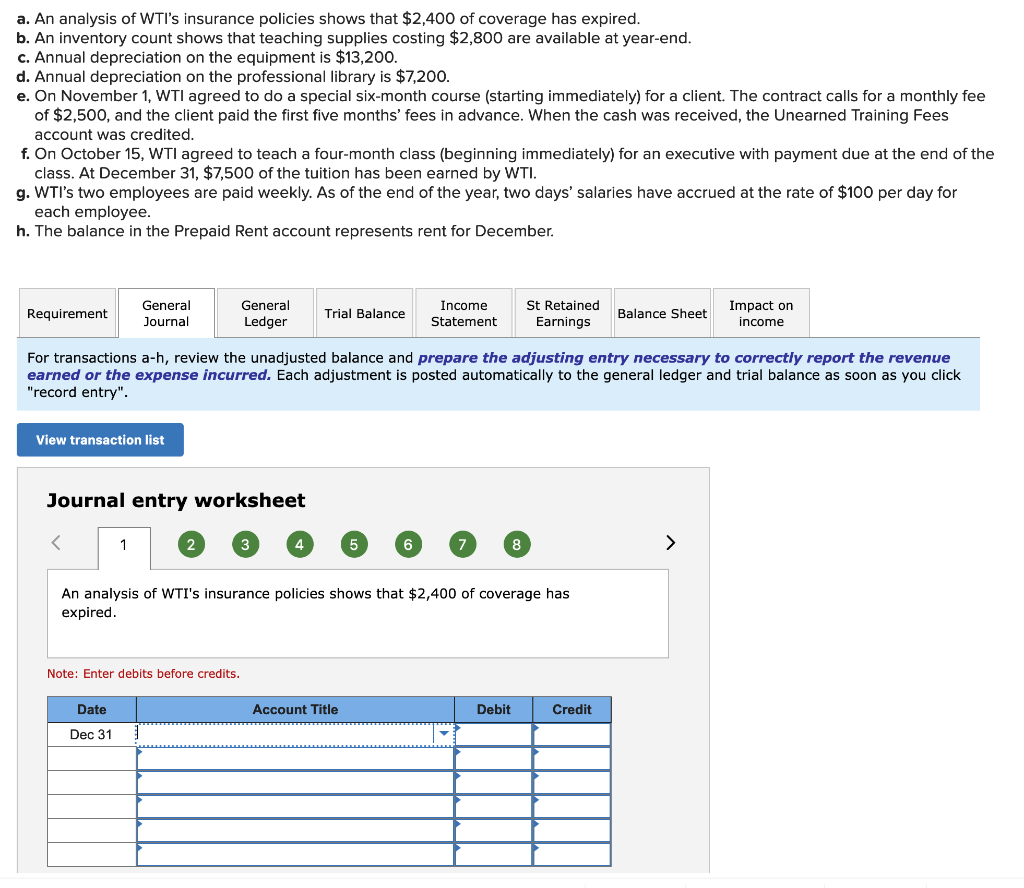
Task: Open the Requirement tab
Action: click(x=67, y=313)
